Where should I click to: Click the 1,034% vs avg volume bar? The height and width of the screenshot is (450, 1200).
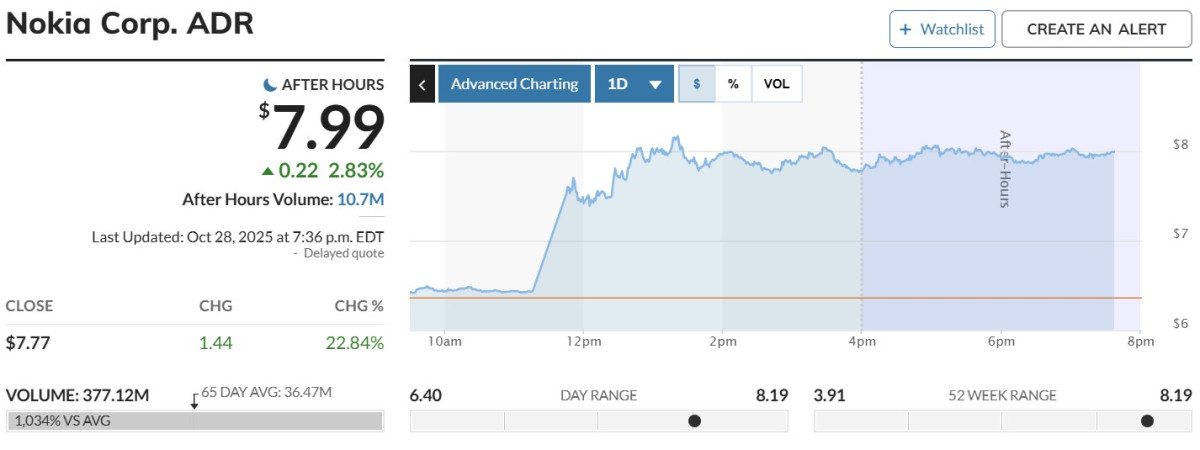point(195,421)
